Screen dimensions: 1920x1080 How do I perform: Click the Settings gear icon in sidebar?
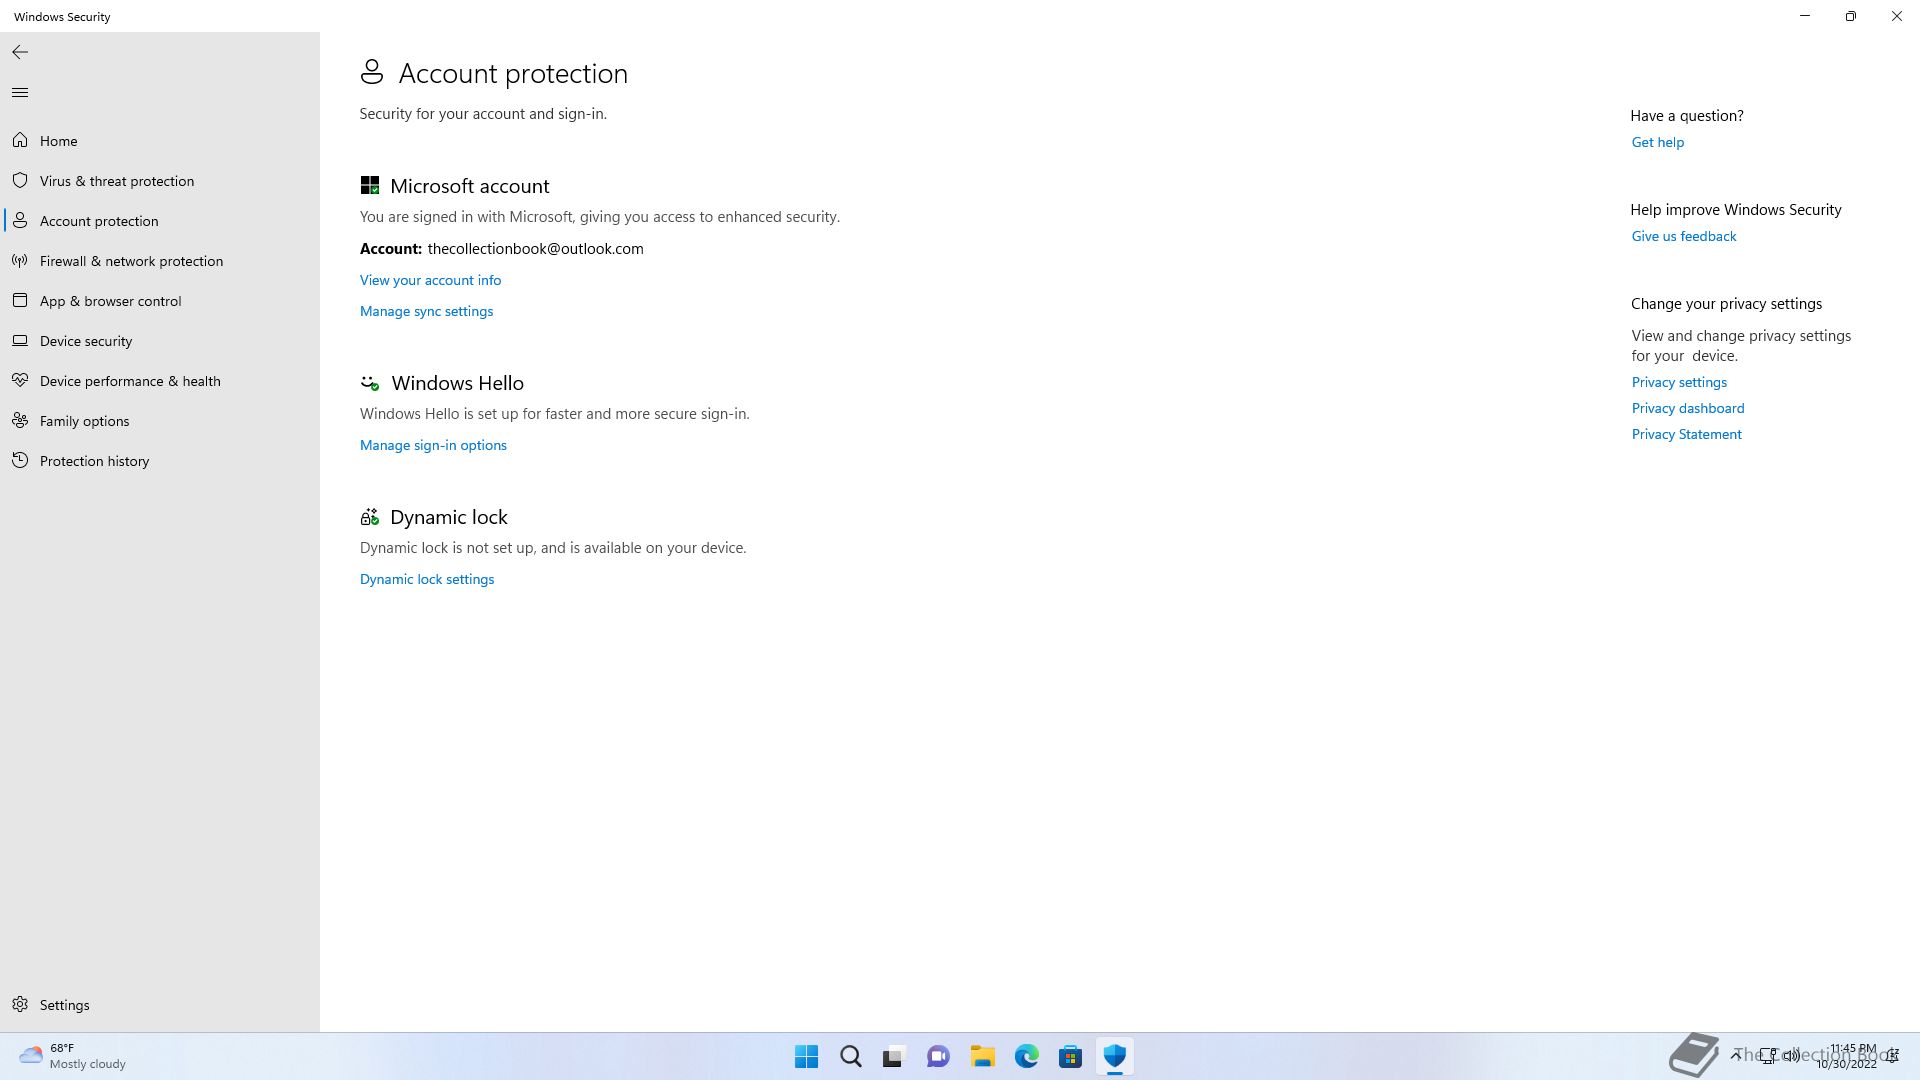[20, 1005]
